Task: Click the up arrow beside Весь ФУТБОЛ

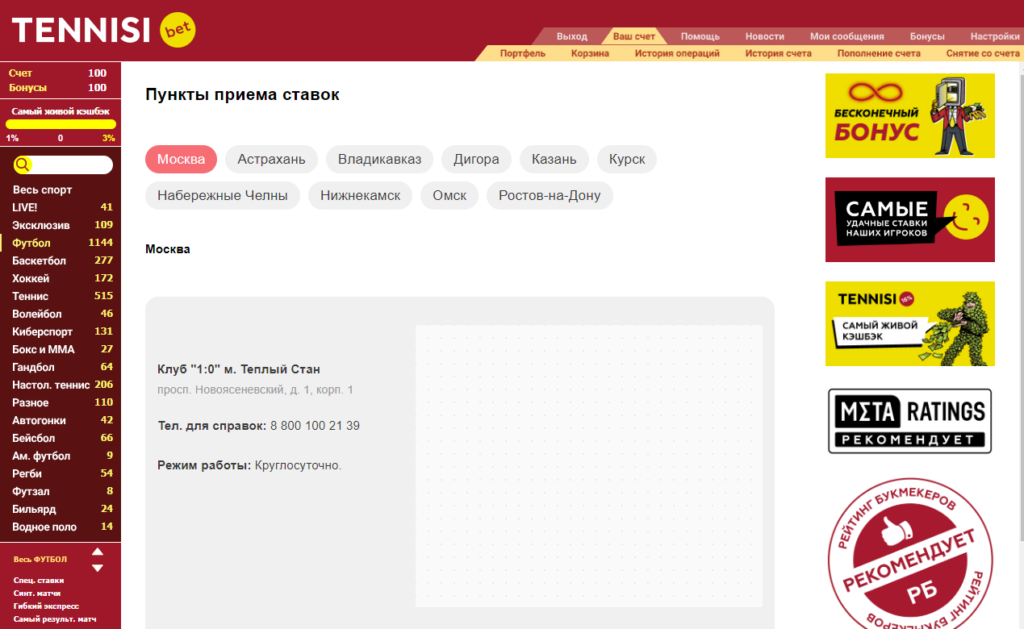Action: coord(97,552)
